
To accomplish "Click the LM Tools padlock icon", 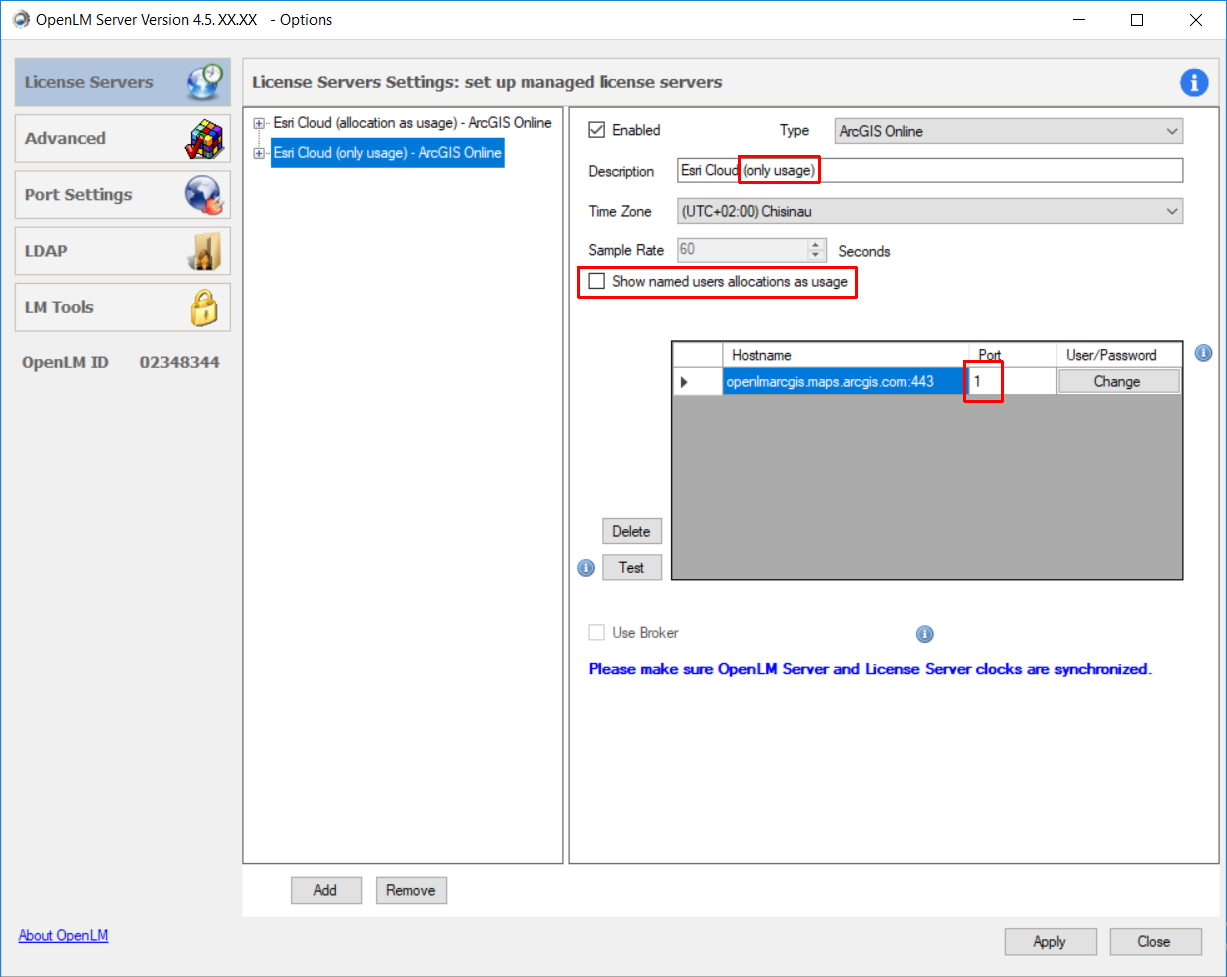I will (x=205, y=307).
